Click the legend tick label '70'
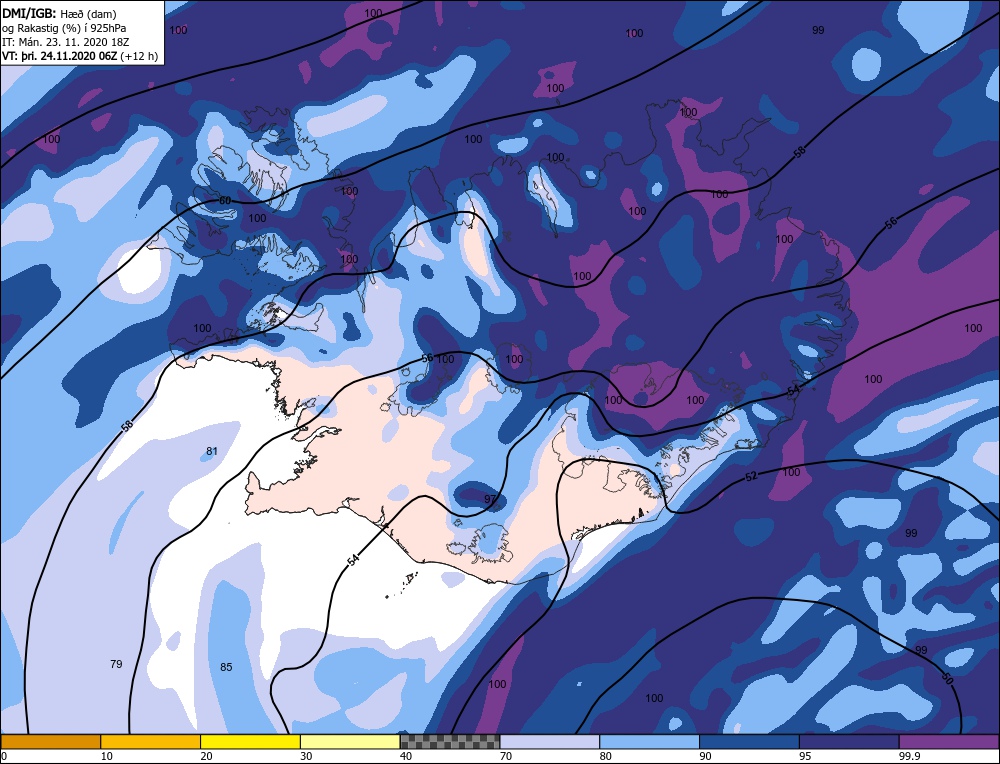This screenshot has height=764, width=1000. click(x=506, y=756)
